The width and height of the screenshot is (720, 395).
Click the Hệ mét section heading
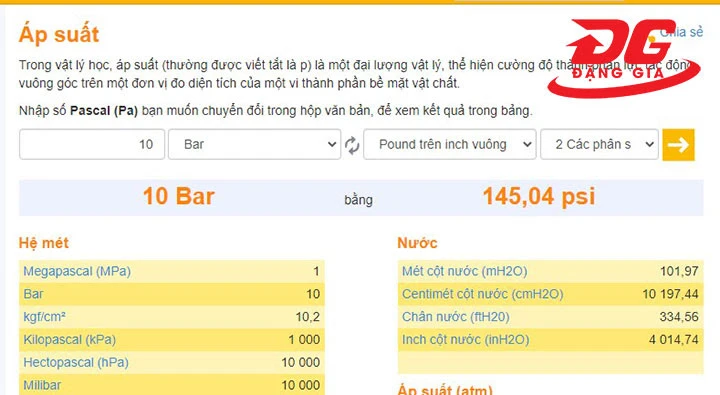(x=44, y=243)
